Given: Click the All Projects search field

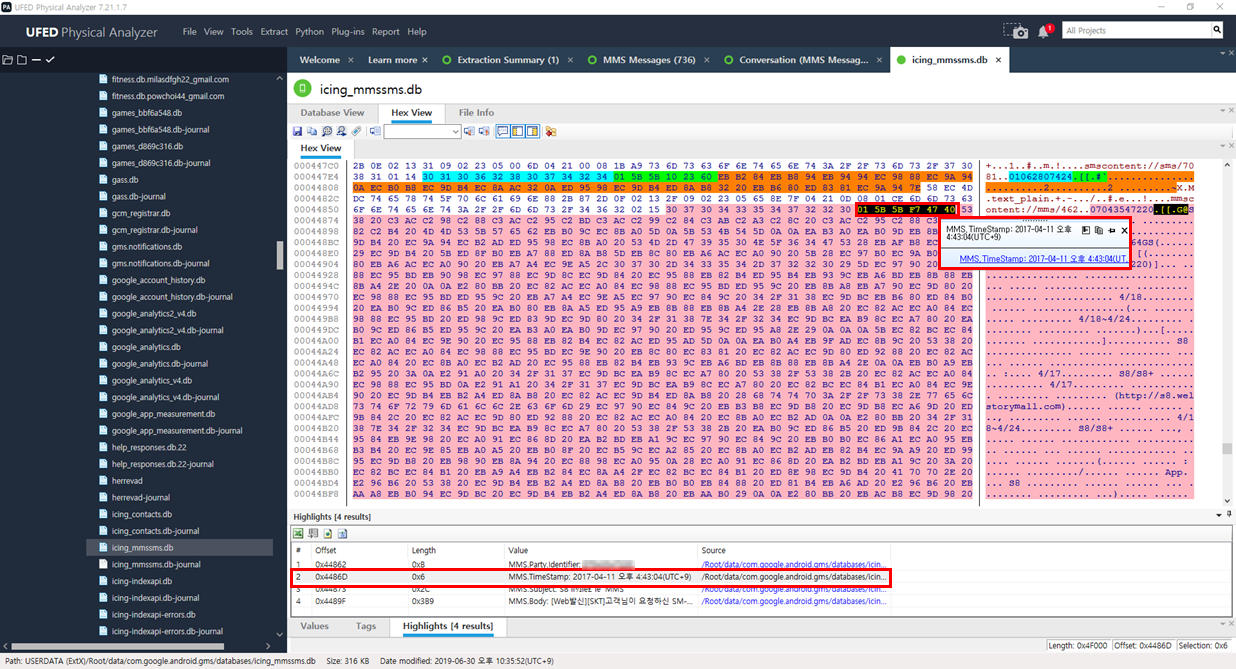Looking at the screenshot, I should point(1136,30).
